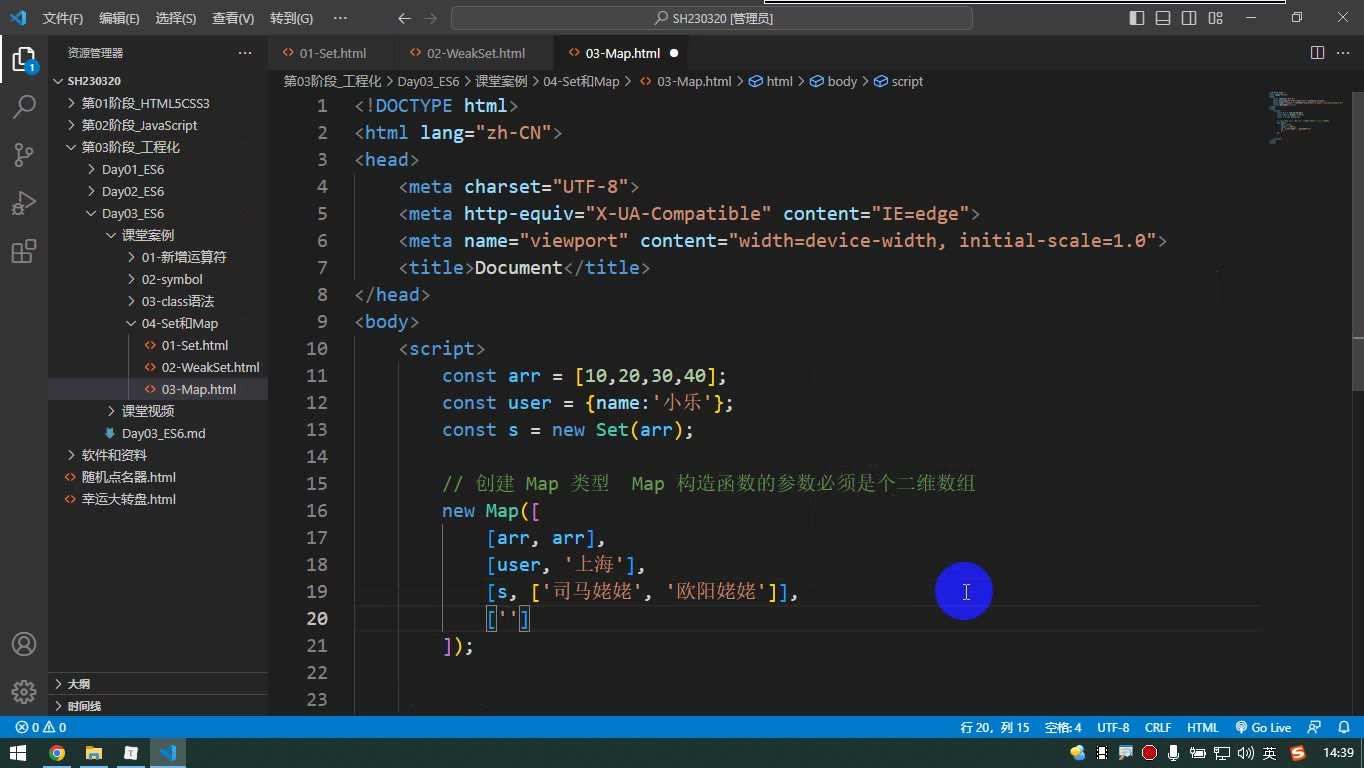Viewport: 1364px width, 768px height.
Task: Open the Accounts menu icon
Action: (24, 644)
